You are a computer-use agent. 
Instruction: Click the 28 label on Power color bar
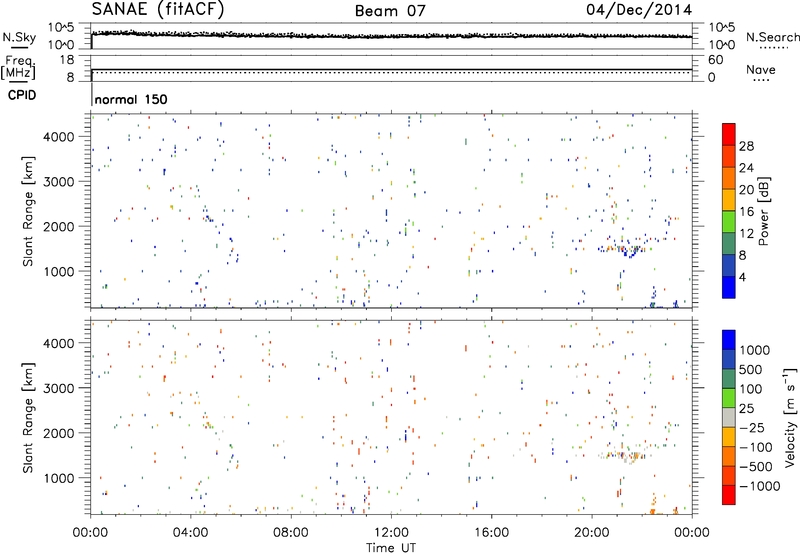pyautogui.click(x=746, y=146)
